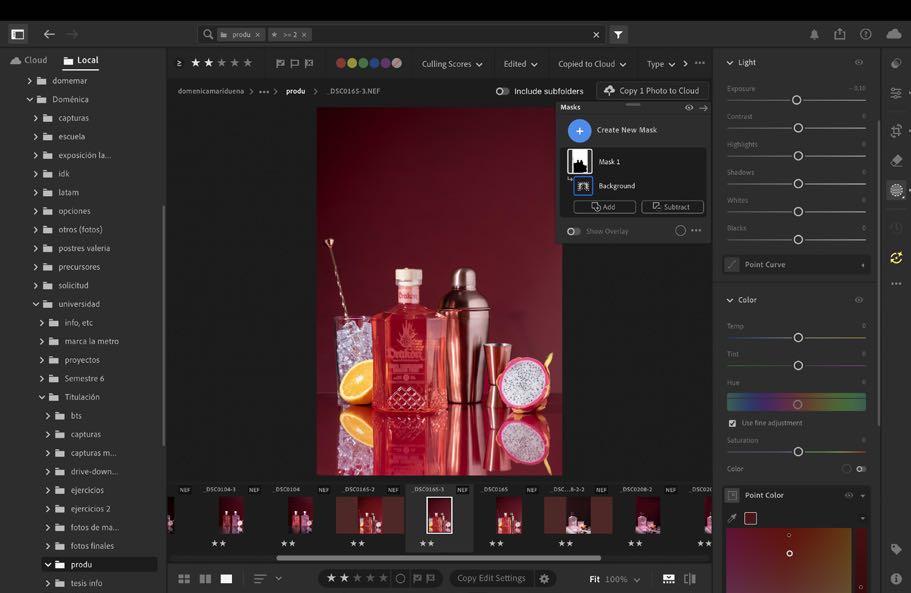Select the Background mask component
The width and height of the screenshot is (911, 593).
click(x=616, y=186)
